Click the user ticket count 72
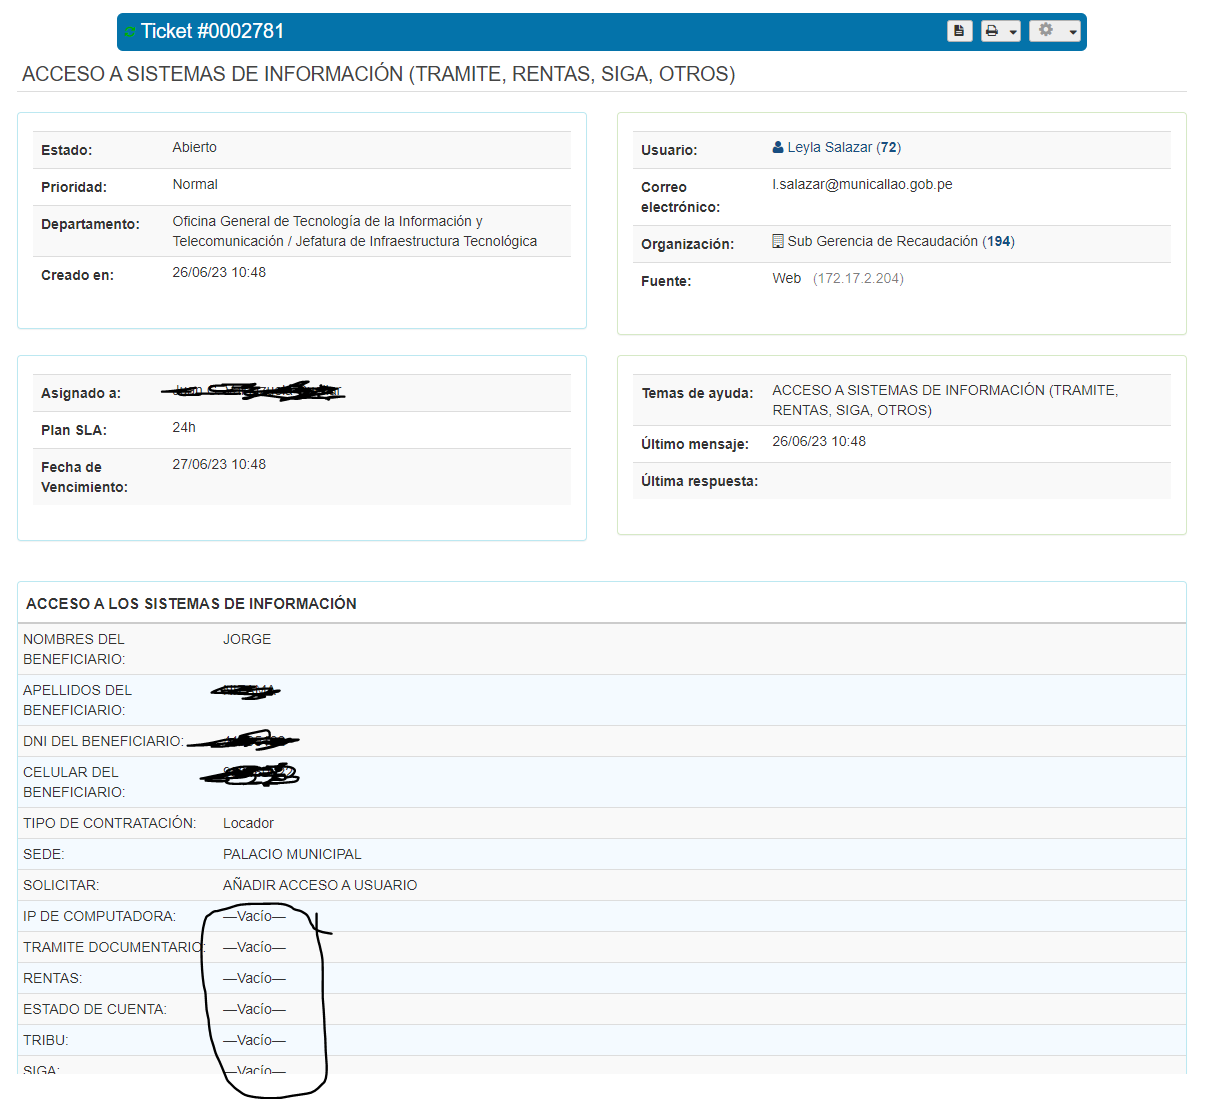 pyautogui.click(x=888, y=147)
